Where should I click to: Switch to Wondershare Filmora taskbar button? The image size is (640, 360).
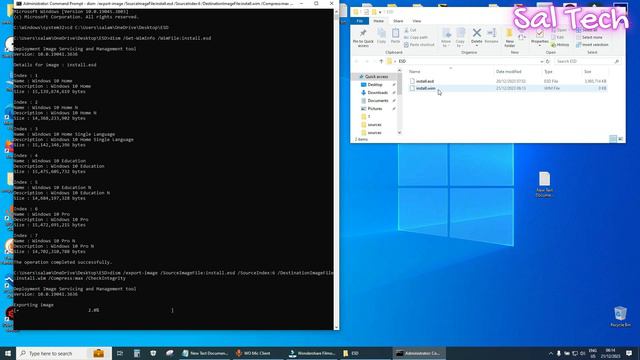click(x=312, y=353)
